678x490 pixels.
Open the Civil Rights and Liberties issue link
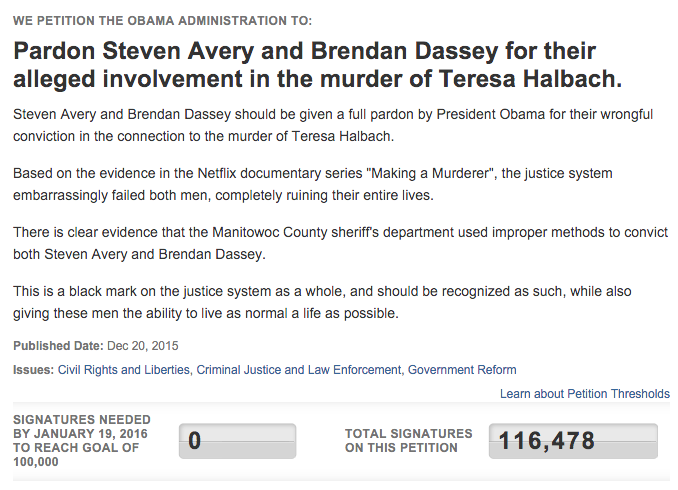click(x=124, y=370)
